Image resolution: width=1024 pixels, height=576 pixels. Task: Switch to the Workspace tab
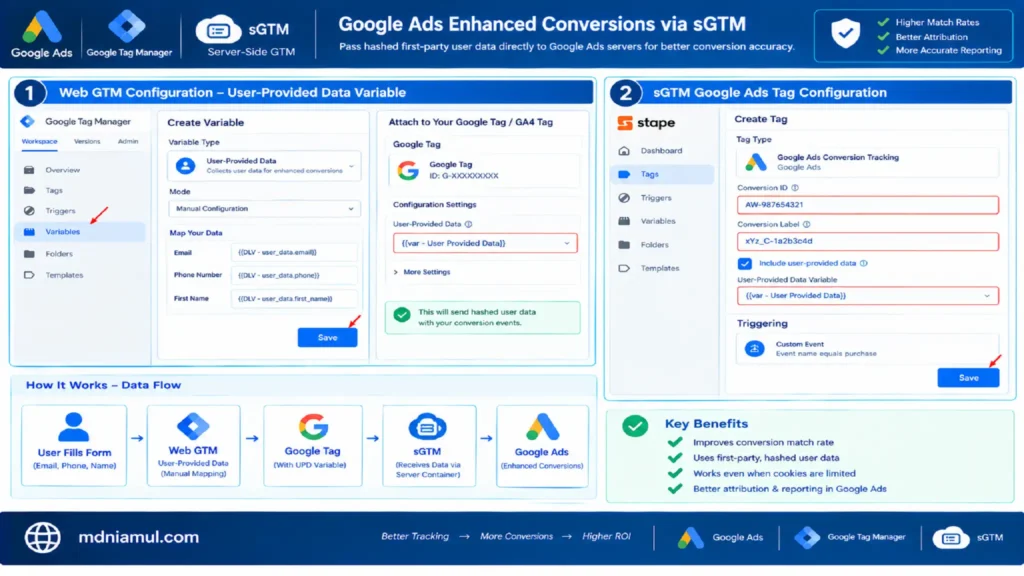39,142
